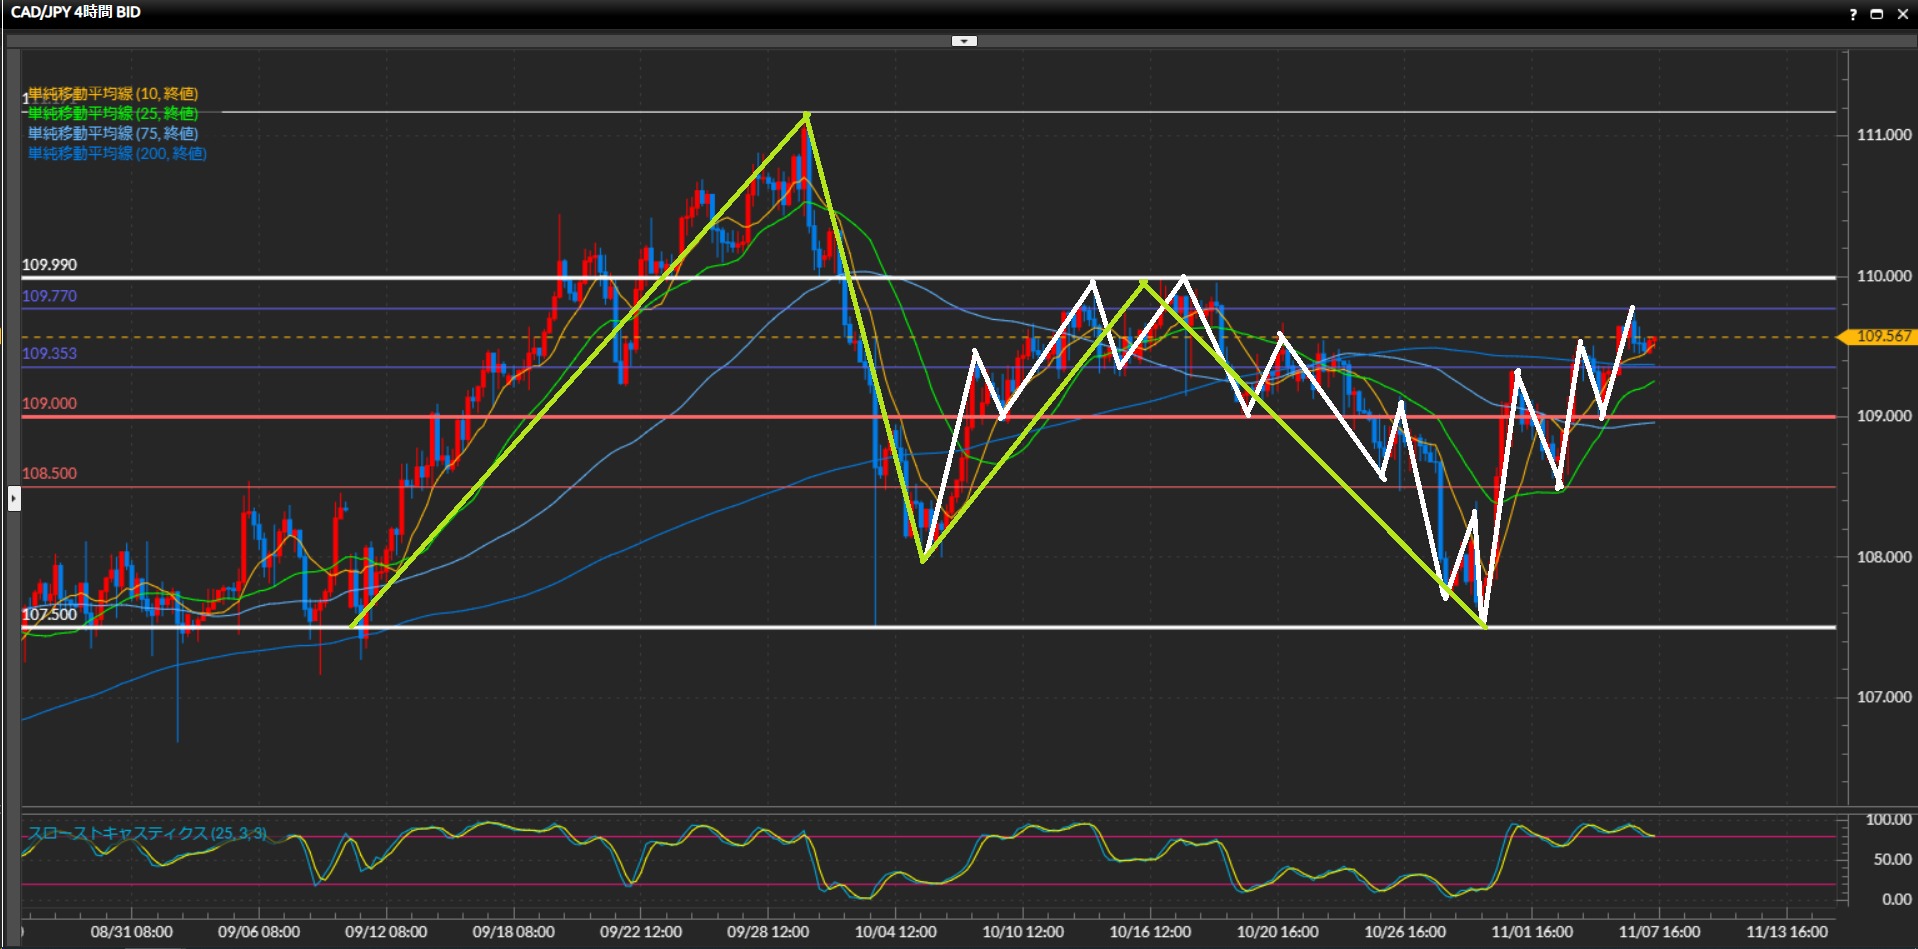Close the CAD/JPY chart window
Viewport: 1918px width, 949px height.
coord(1902,14)
